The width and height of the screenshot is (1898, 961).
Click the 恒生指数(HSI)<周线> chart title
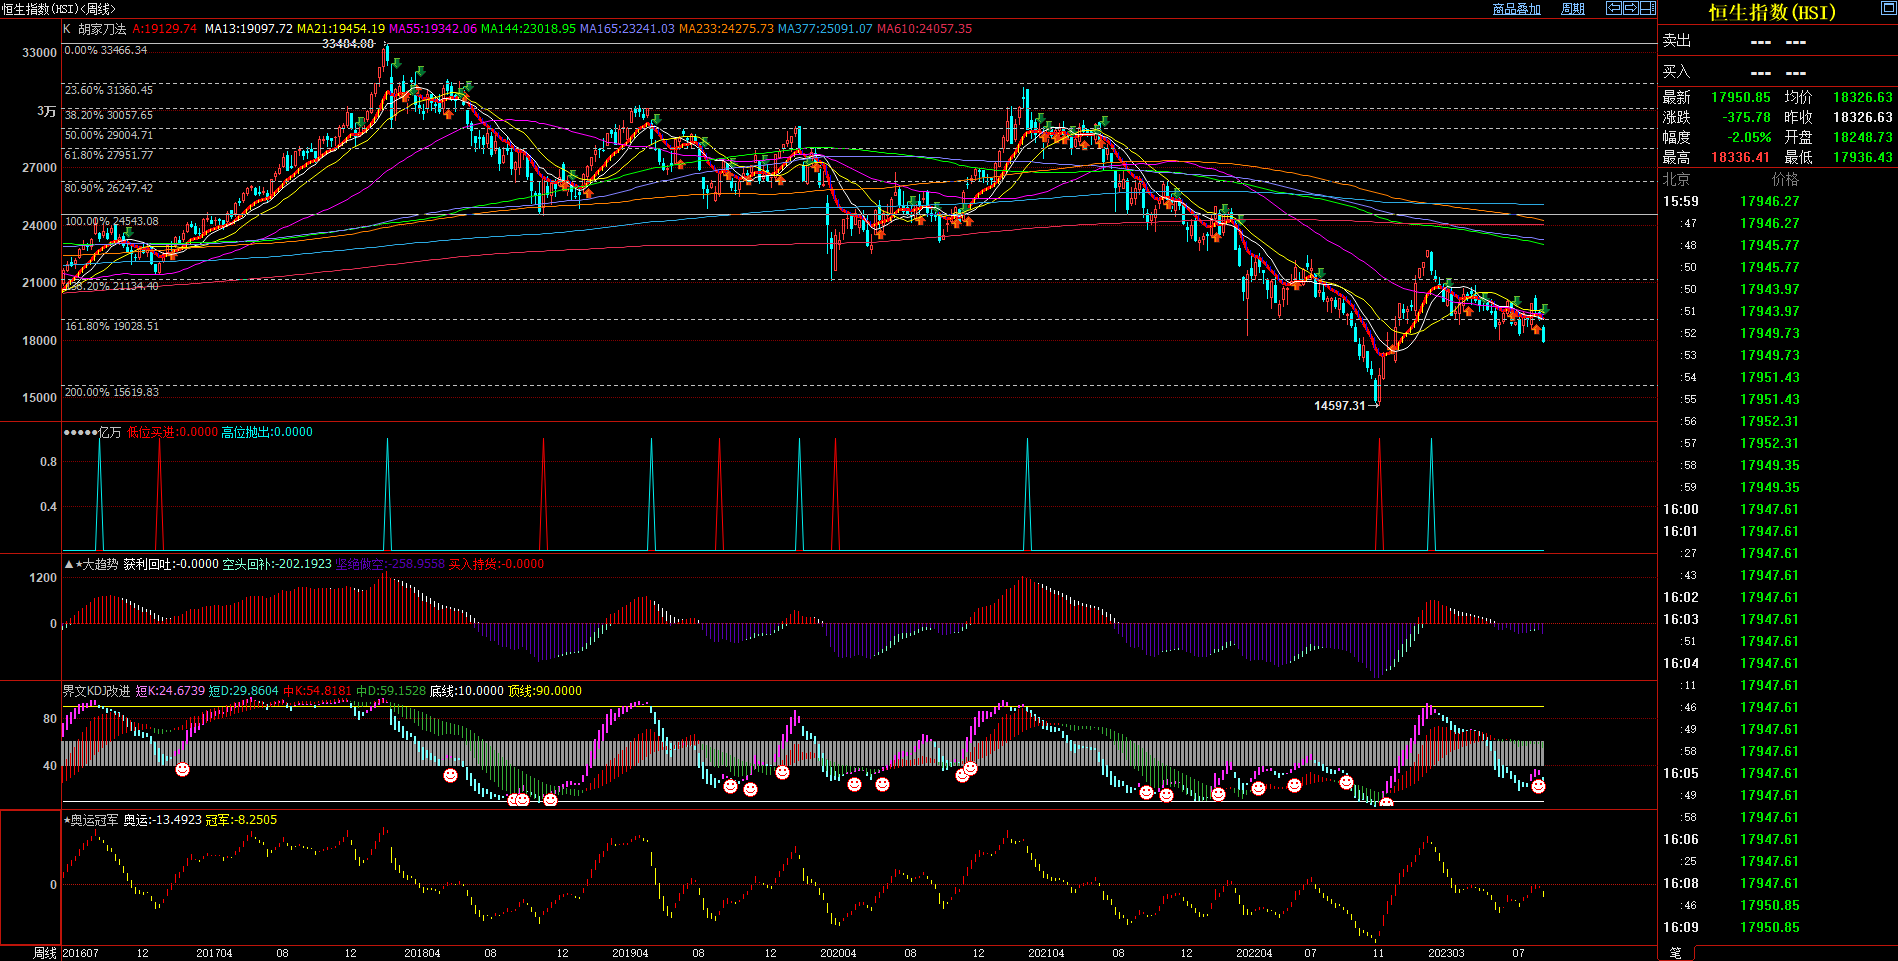(59, 9)
